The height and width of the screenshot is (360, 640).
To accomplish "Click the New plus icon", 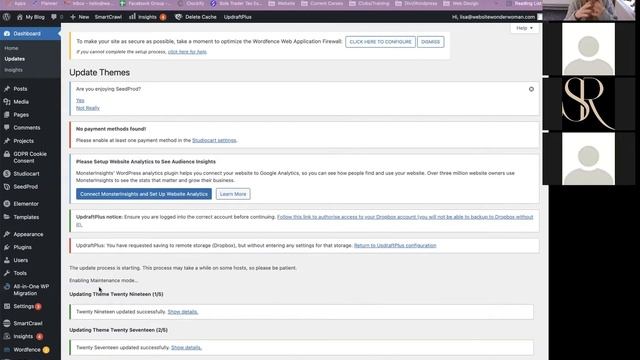I will (x=73, y=17).
